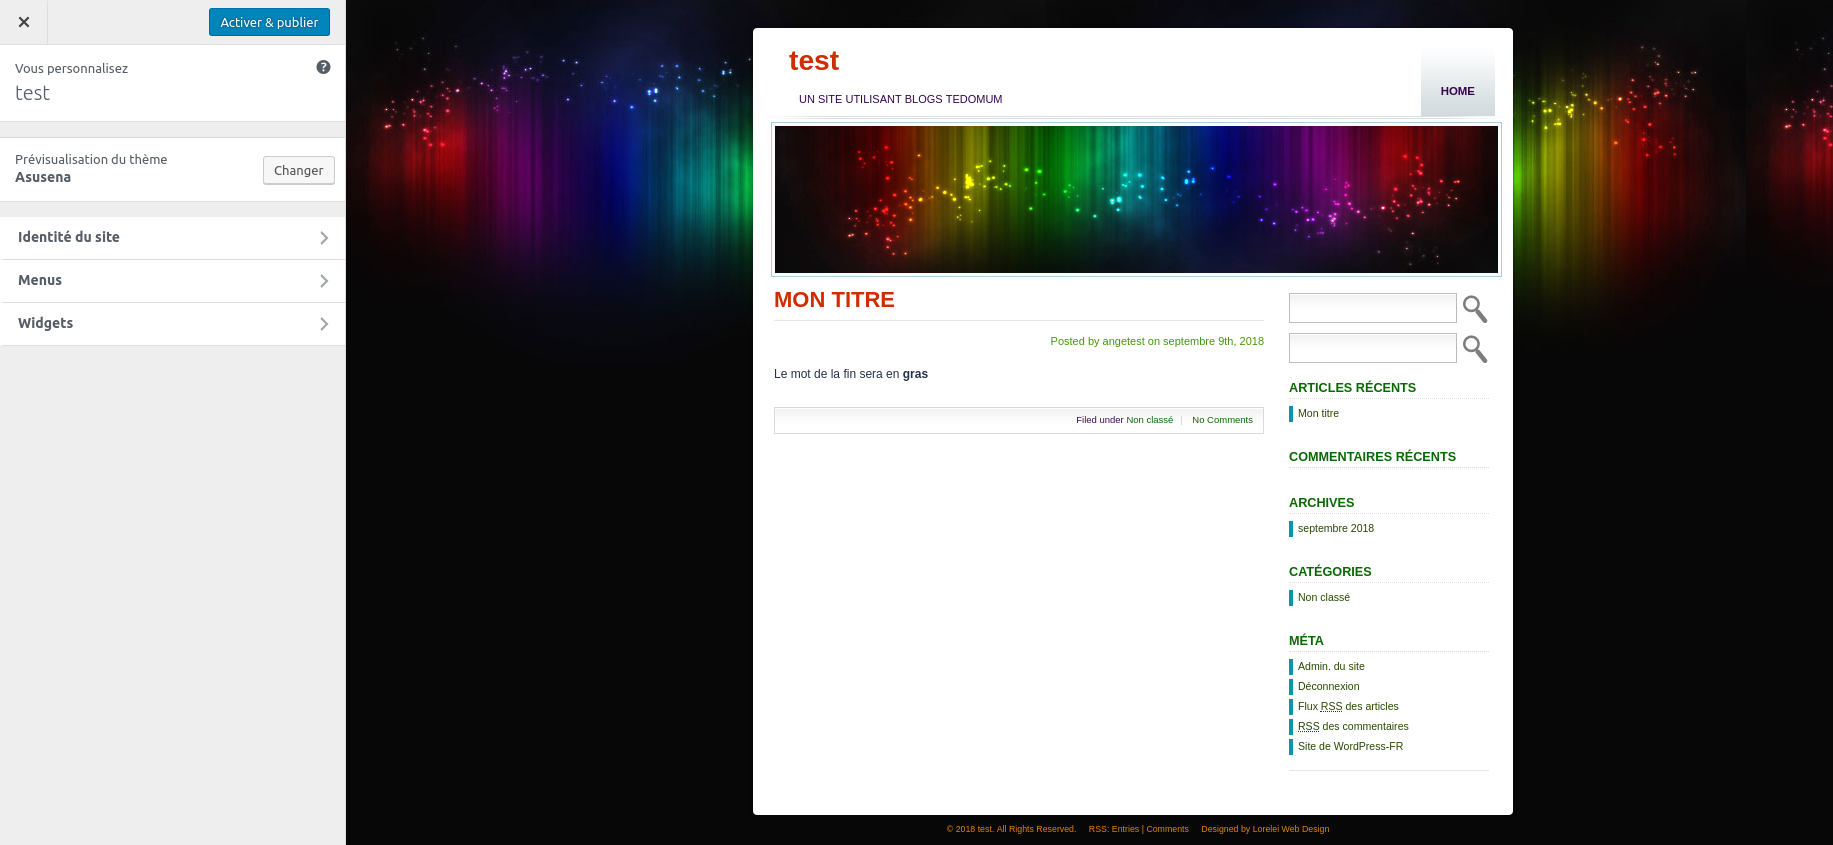Open the Menus customization section

172,280
